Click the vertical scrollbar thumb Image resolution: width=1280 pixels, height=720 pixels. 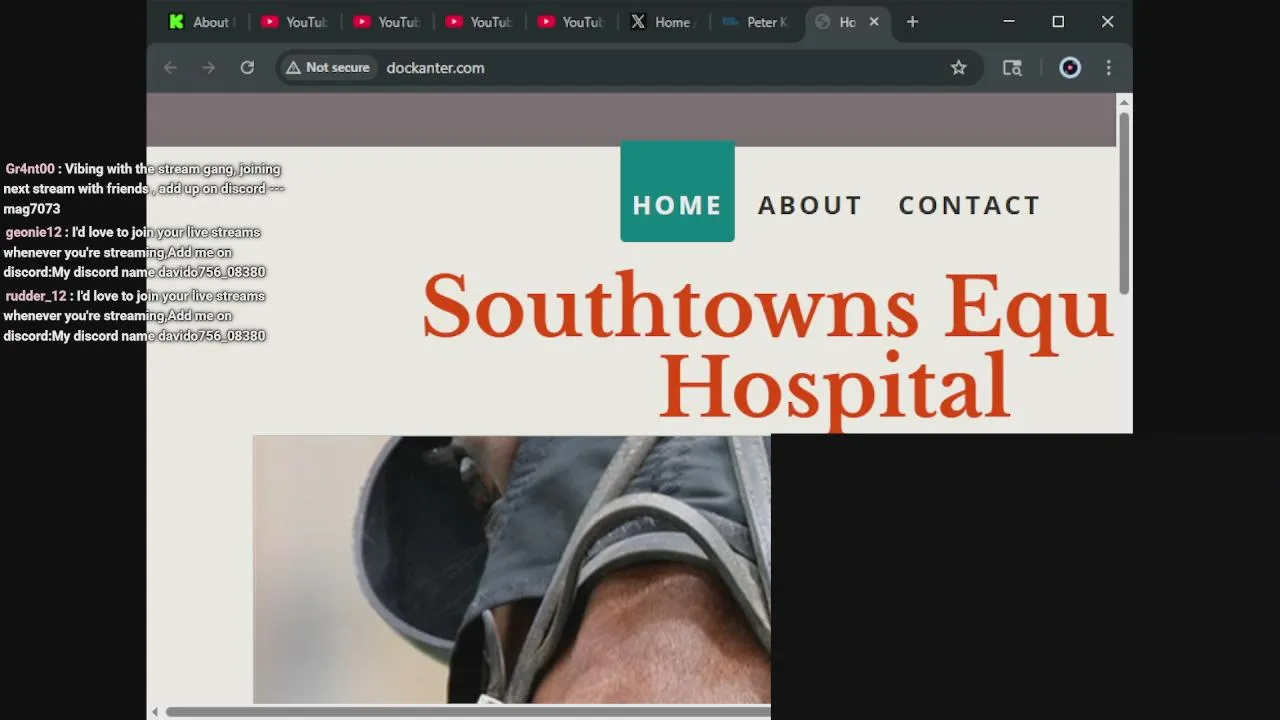click(x=1124, y=203)
